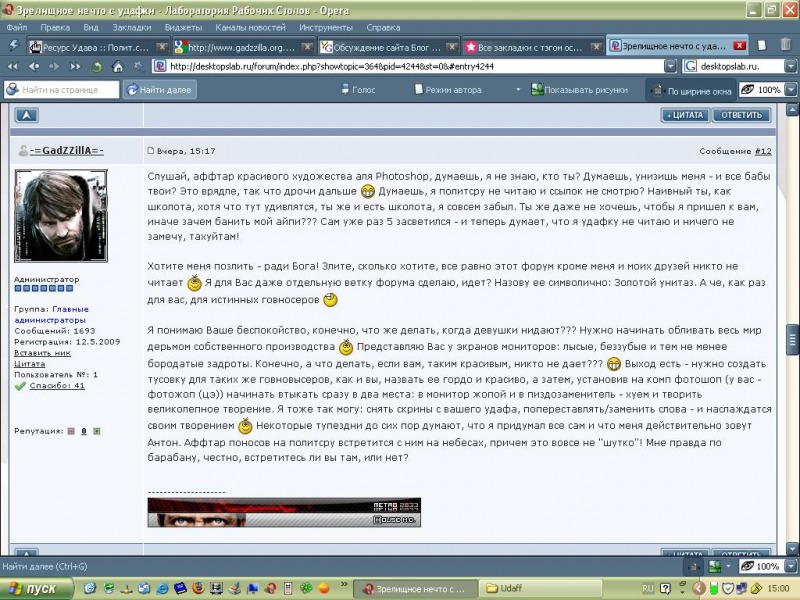Image resolution: width=800 pixels, height=600 pixels.
Task: Click the Home icon in navigation bar
Action: (x=117, y=67)
